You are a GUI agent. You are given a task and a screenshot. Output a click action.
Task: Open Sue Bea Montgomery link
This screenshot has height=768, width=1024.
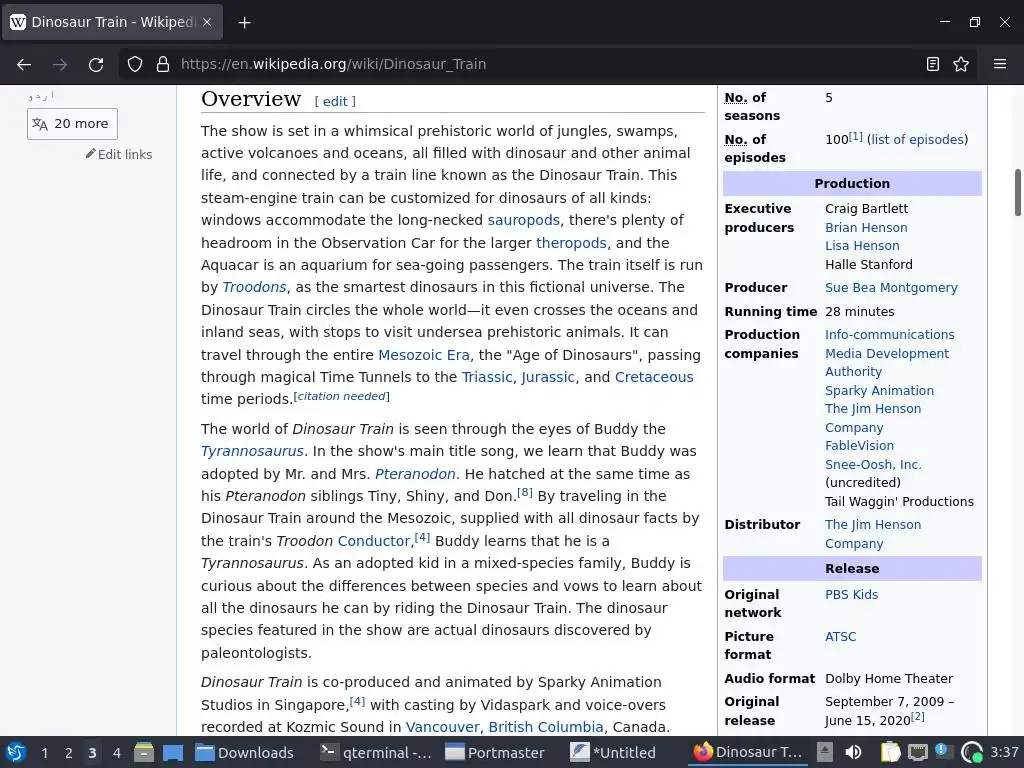point(891,288)
